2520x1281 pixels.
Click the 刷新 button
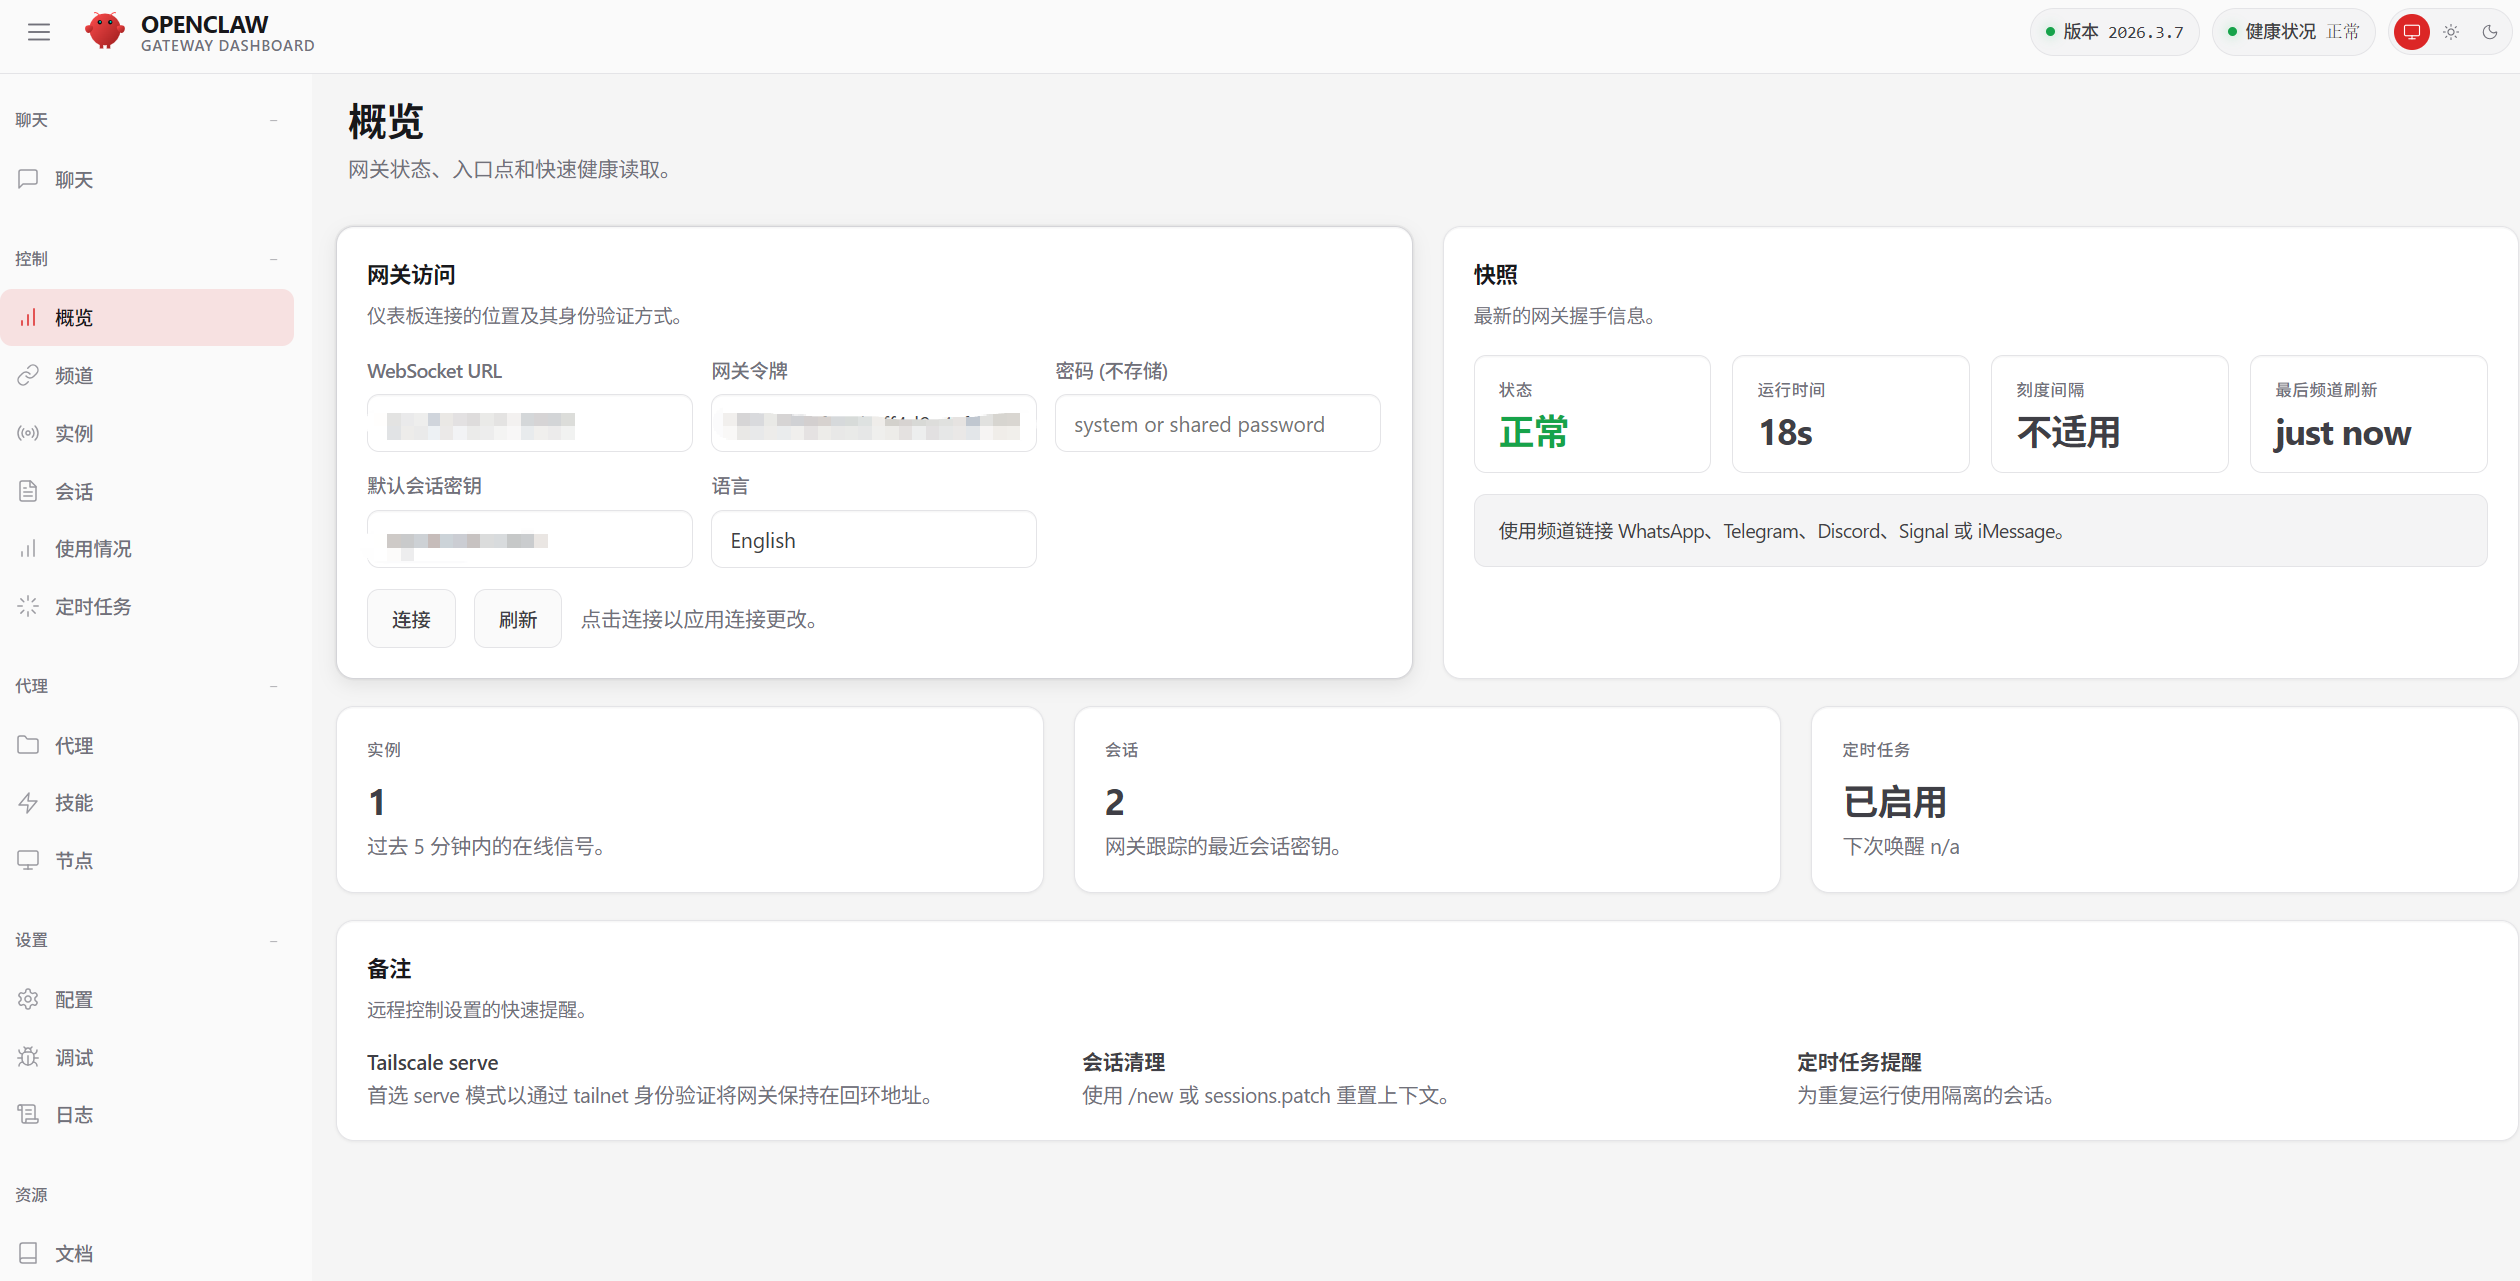pos(518,619)
